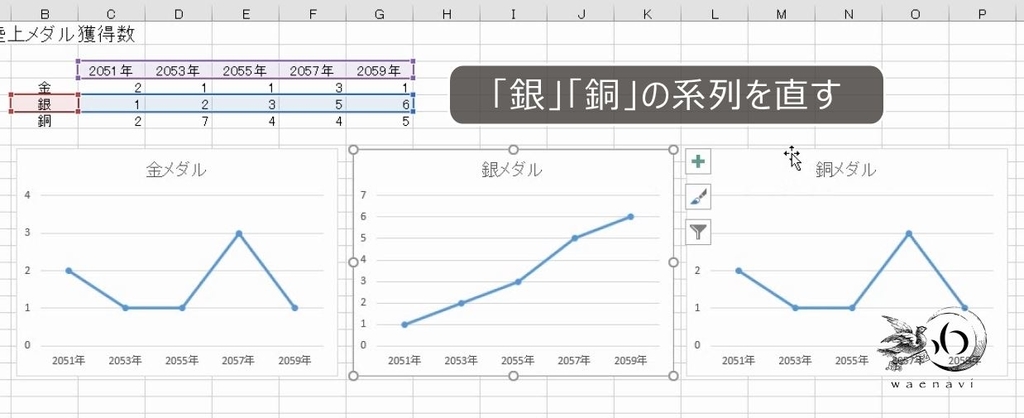Image resolution: width=1024 pixels, height=418 pixels.
Task: Select the 銀 row label cell
Action: (x=44, y=103)
